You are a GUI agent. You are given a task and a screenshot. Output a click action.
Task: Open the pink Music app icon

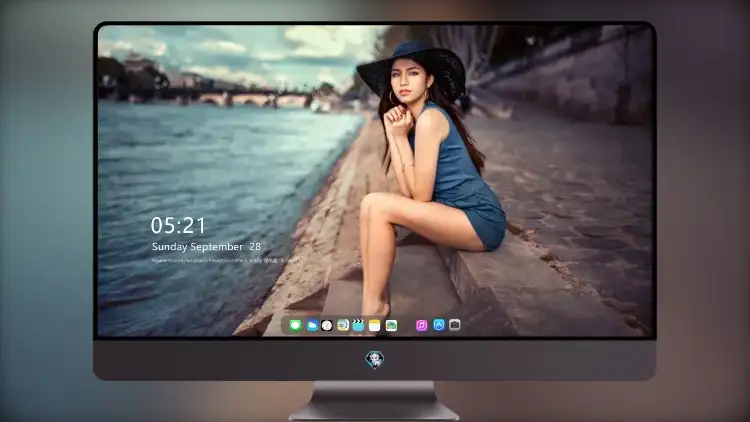[422, 325]
